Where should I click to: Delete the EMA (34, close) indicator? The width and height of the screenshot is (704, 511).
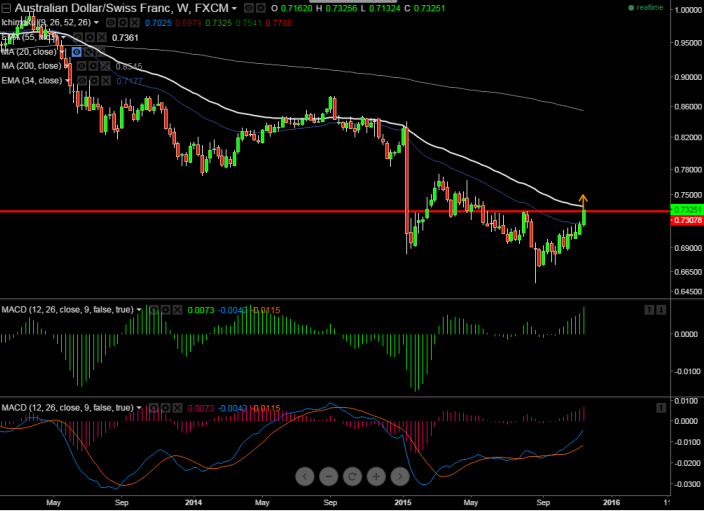tap(106, 81)
